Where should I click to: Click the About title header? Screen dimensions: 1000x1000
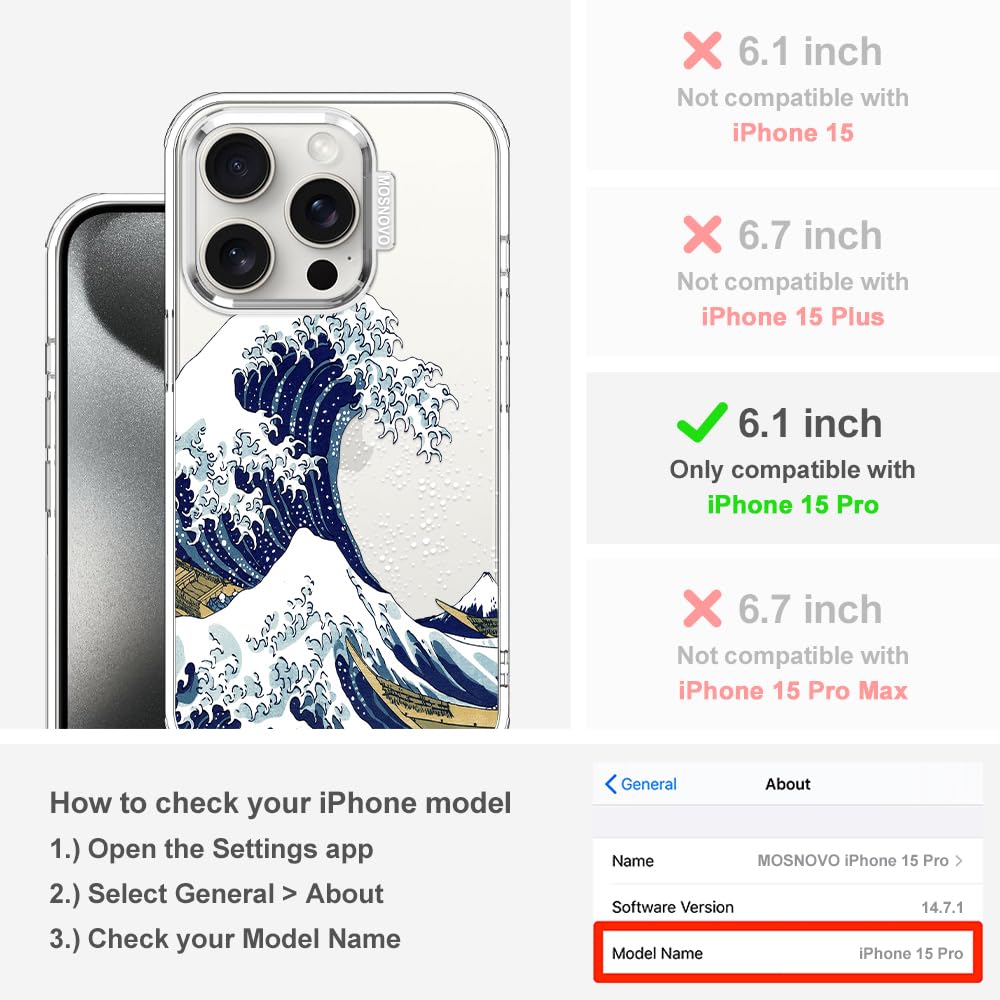[788, 784]
